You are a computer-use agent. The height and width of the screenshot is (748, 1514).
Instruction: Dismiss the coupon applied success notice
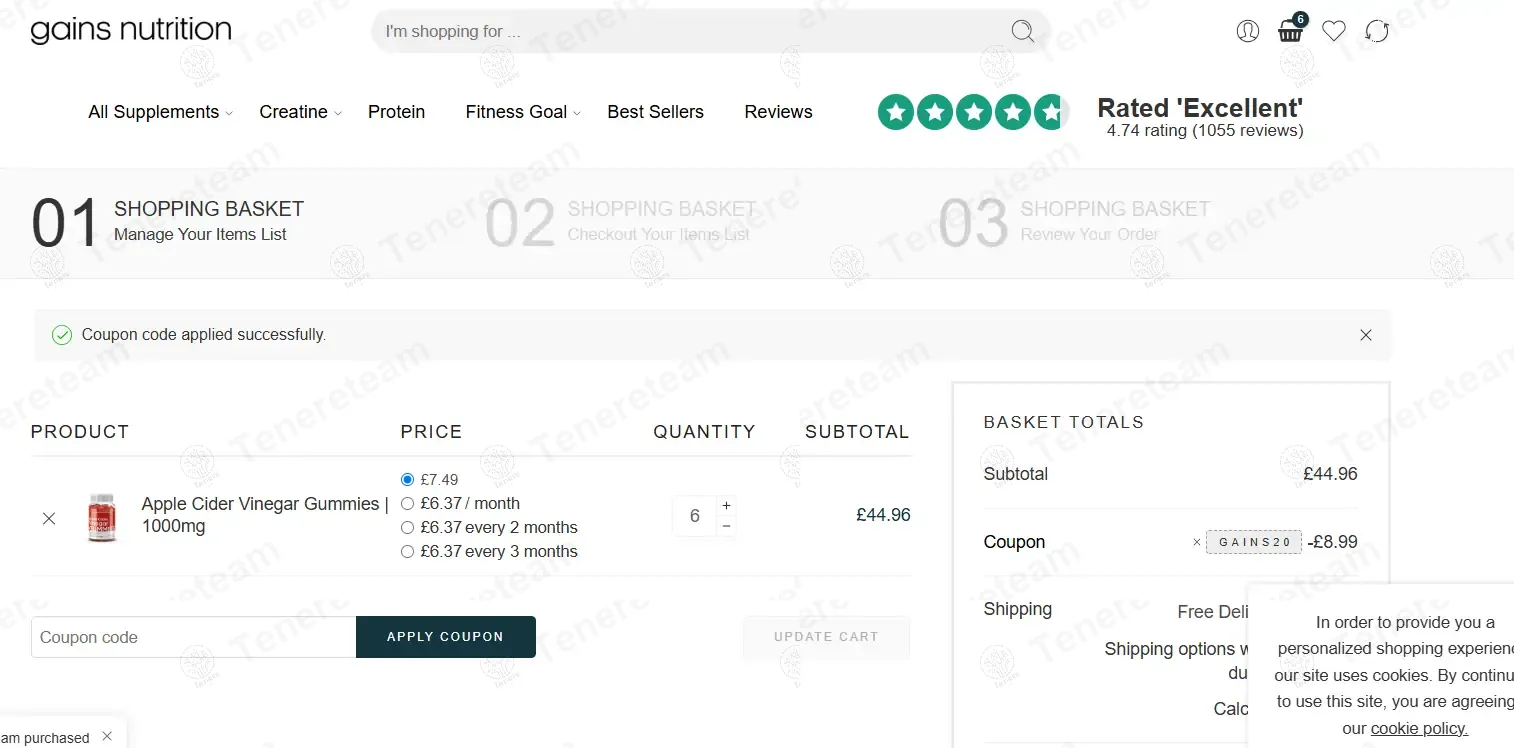pos(1366,335)
